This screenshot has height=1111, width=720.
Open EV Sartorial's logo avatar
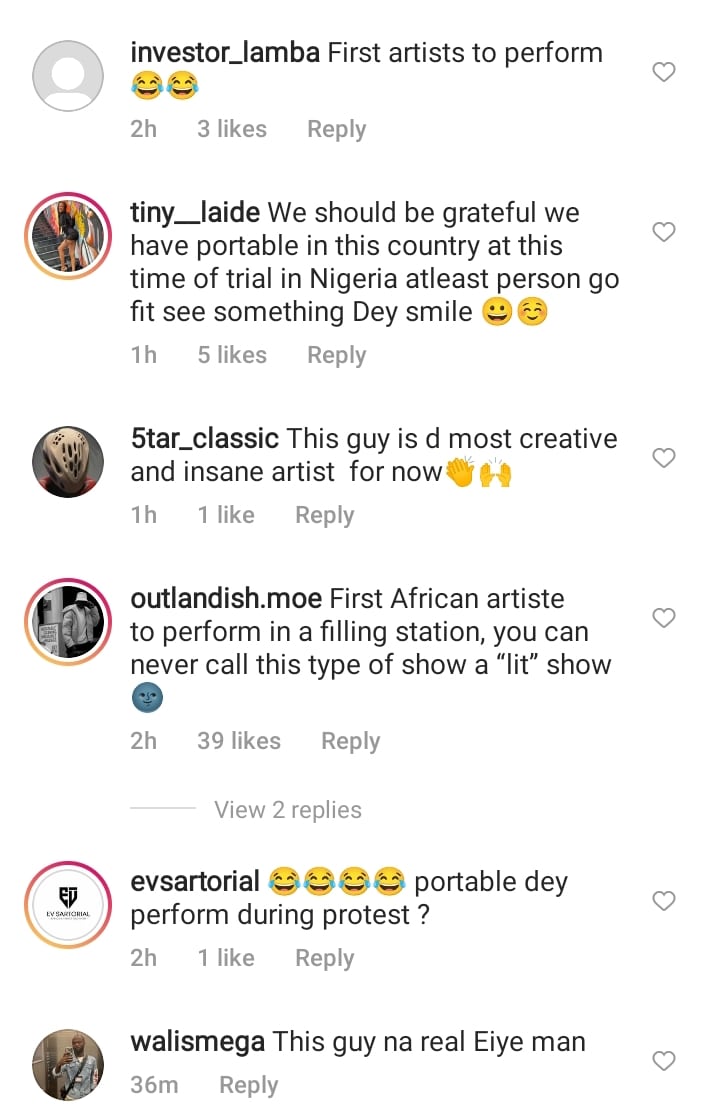pos(69,905)
